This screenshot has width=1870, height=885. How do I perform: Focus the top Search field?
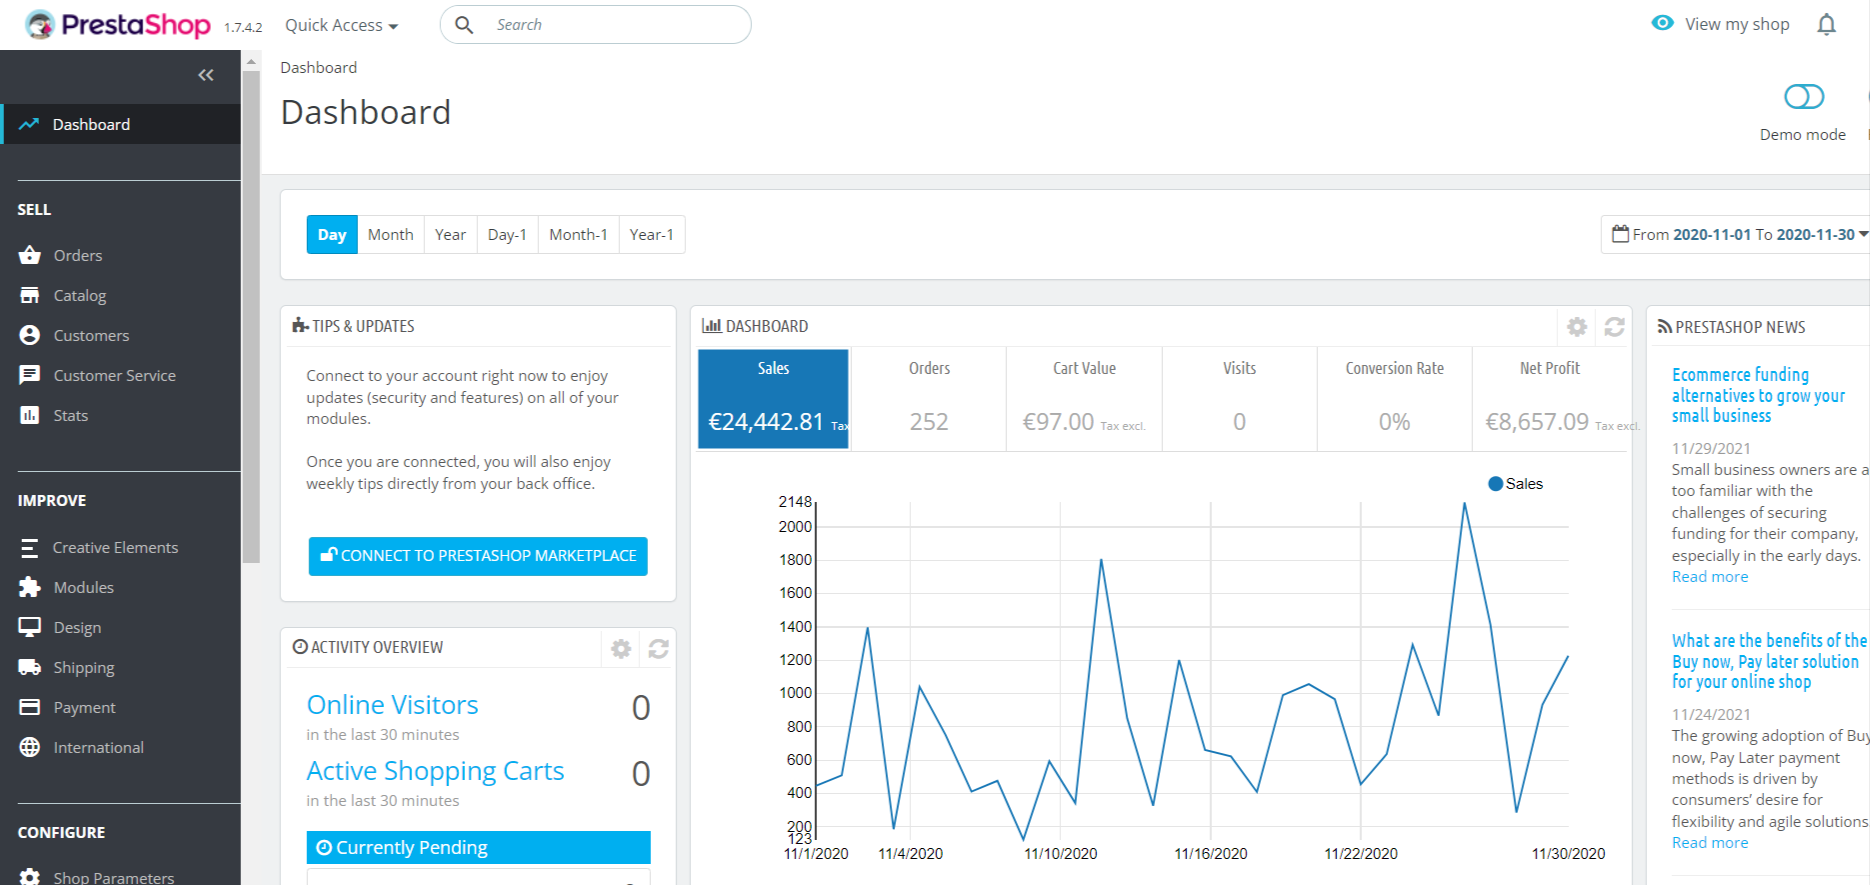(x=595, y=25)
